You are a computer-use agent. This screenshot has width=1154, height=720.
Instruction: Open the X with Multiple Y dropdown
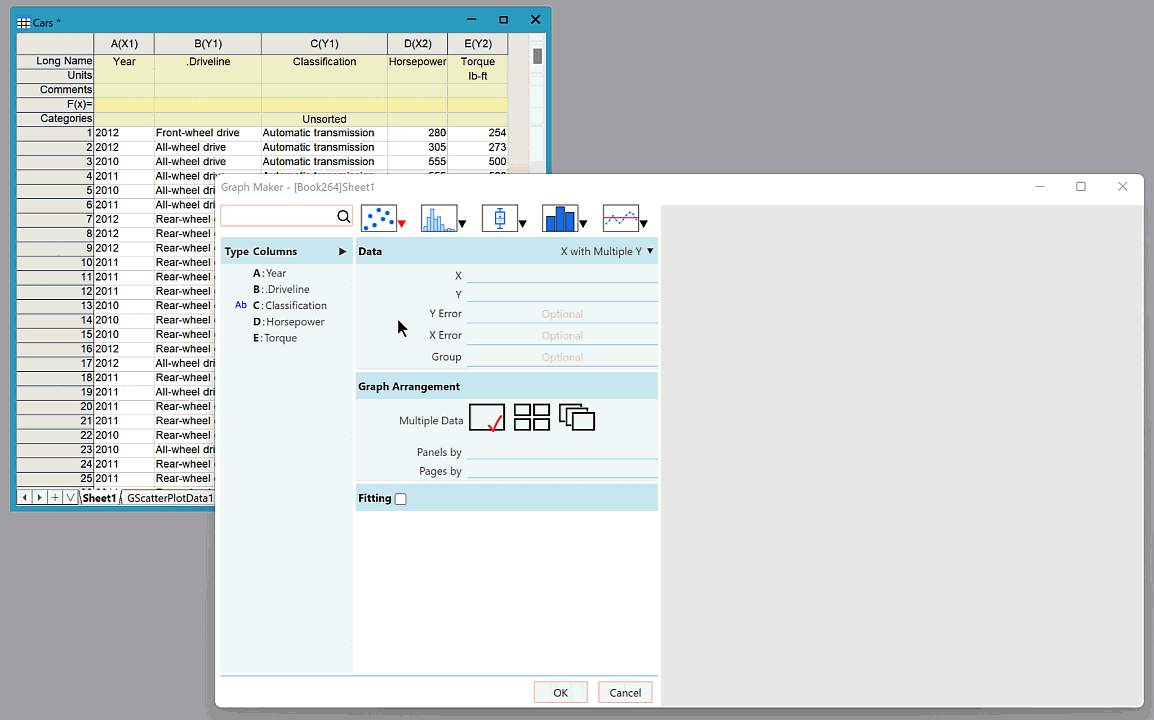607,252
